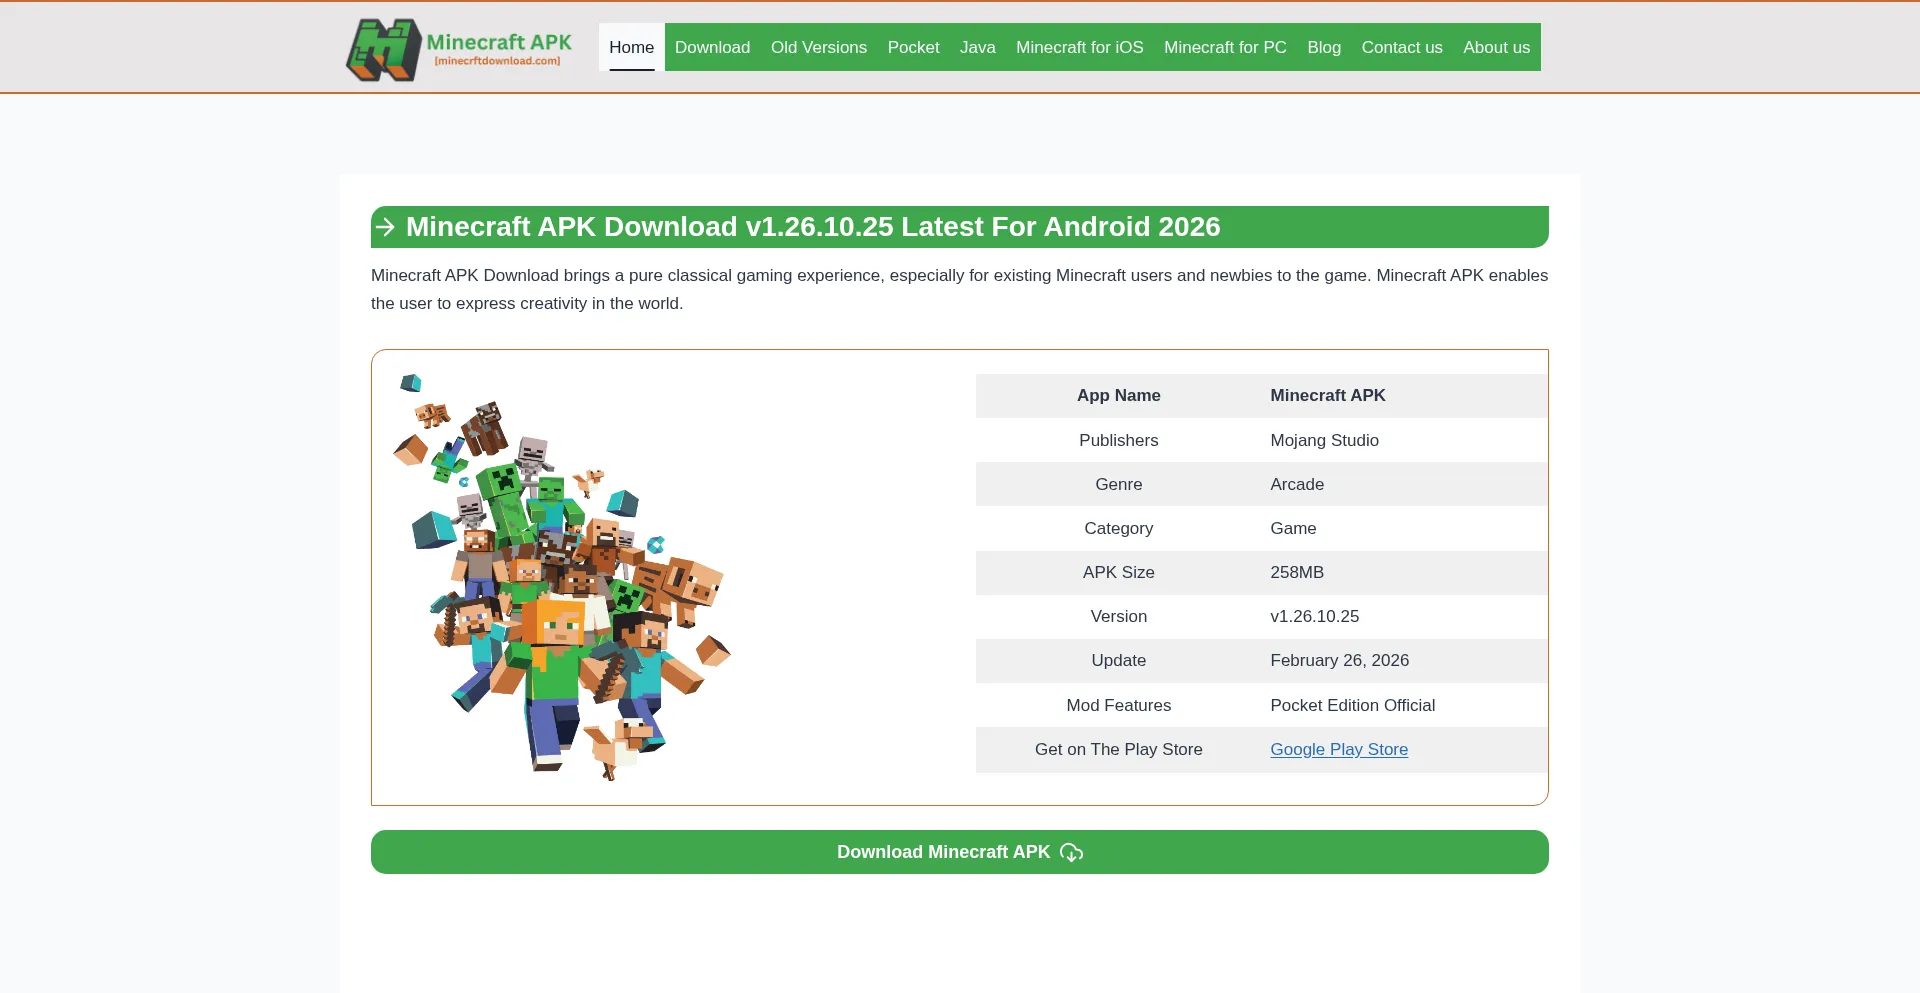1920x993 pixels.
Task: Click the 'Mod Features' row label
Action: (x=1119, y=705)
